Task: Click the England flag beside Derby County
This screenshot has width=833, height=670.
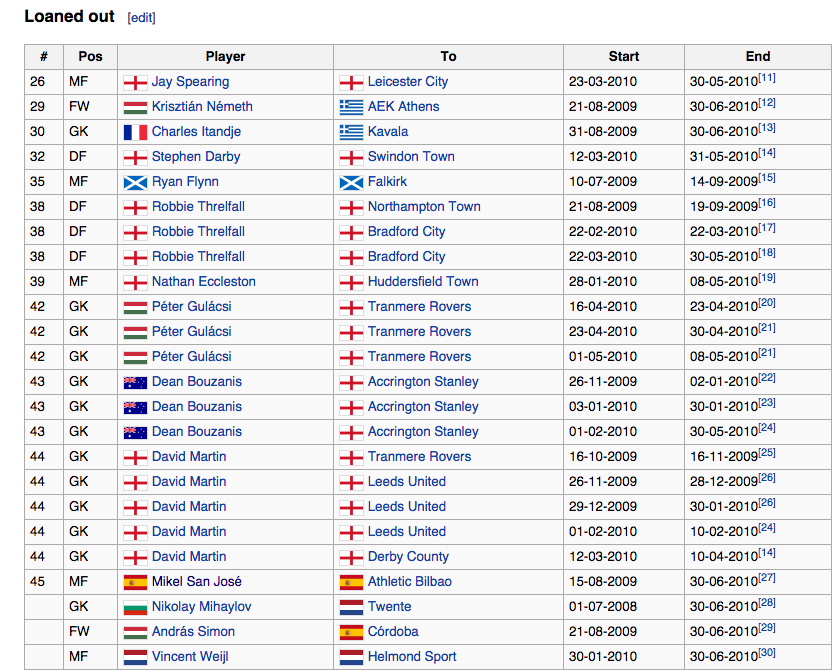Action: tap(351, 558)
